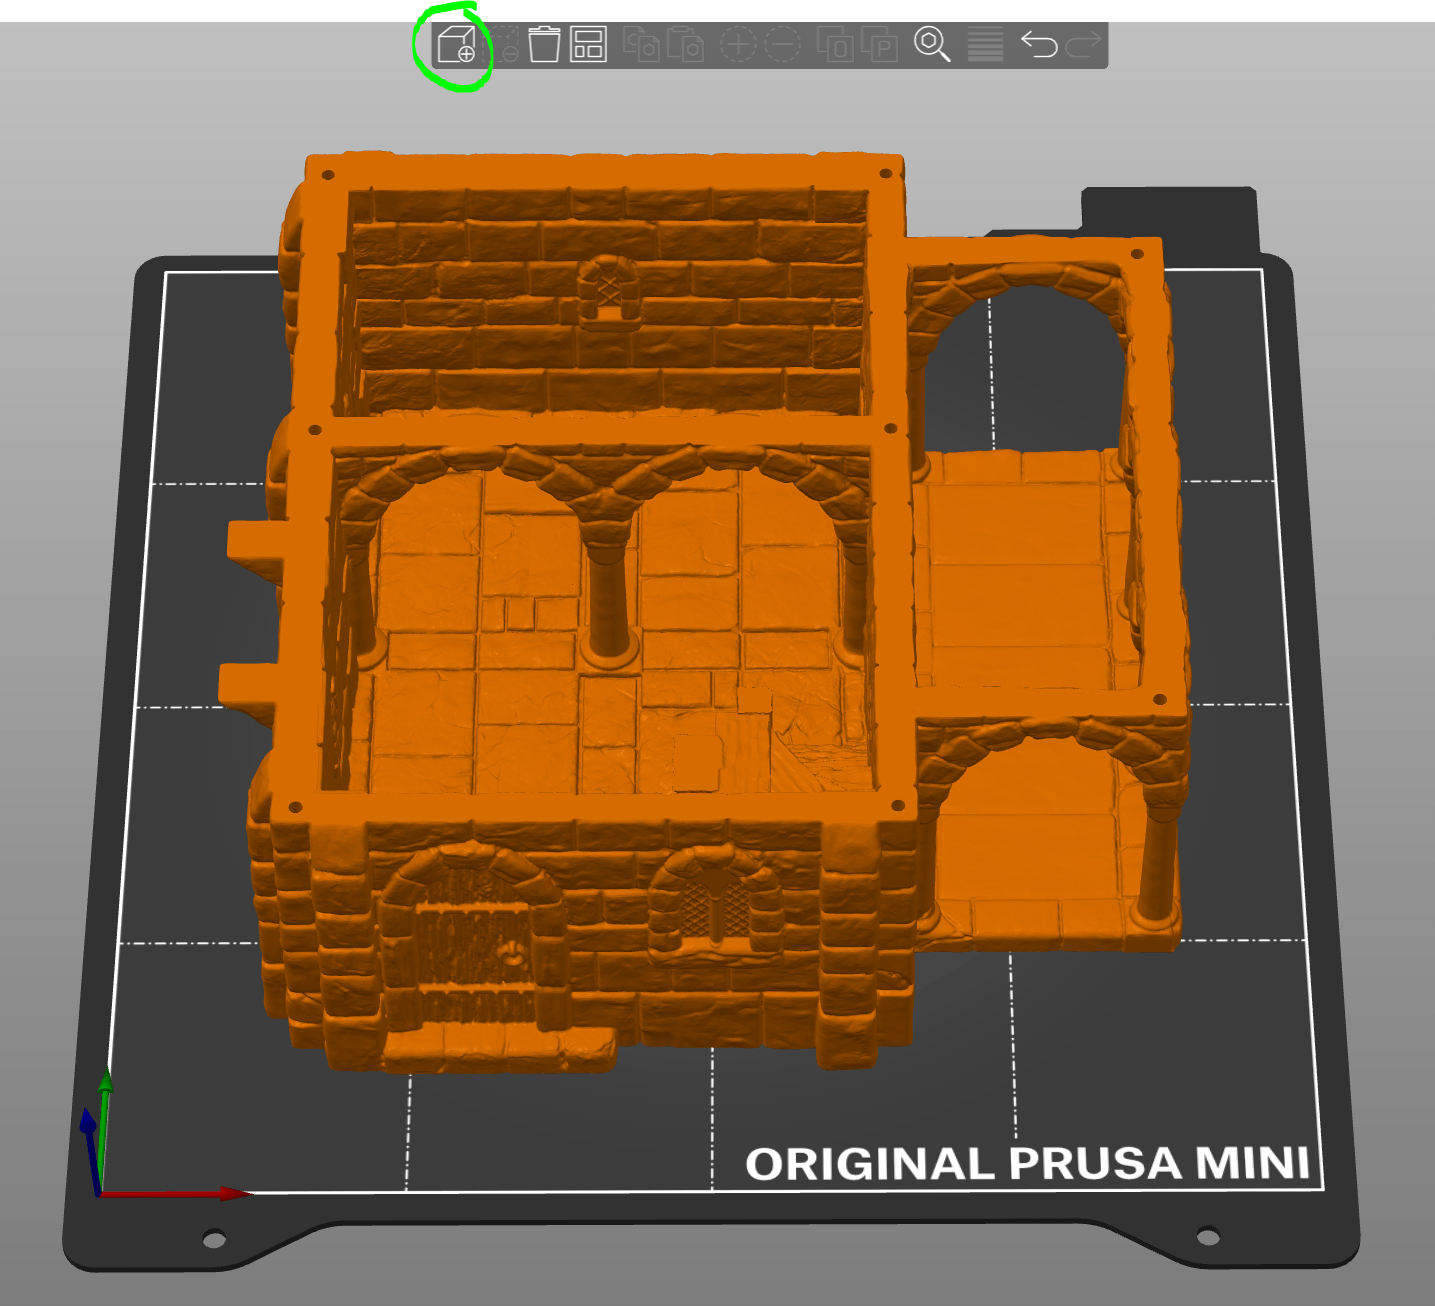Click the Undo arrow icon

(1039, 45)
